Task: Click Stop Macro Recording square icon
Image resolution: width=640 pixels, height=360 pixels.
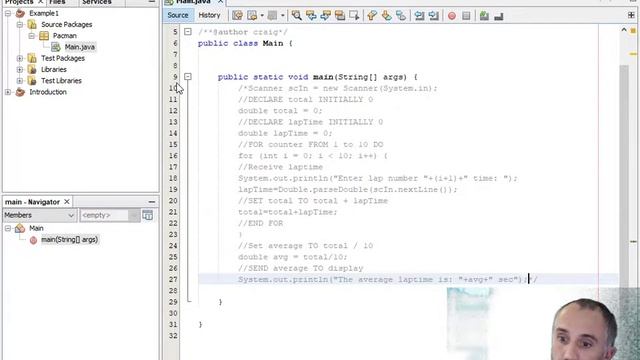Action: (466, 16)
